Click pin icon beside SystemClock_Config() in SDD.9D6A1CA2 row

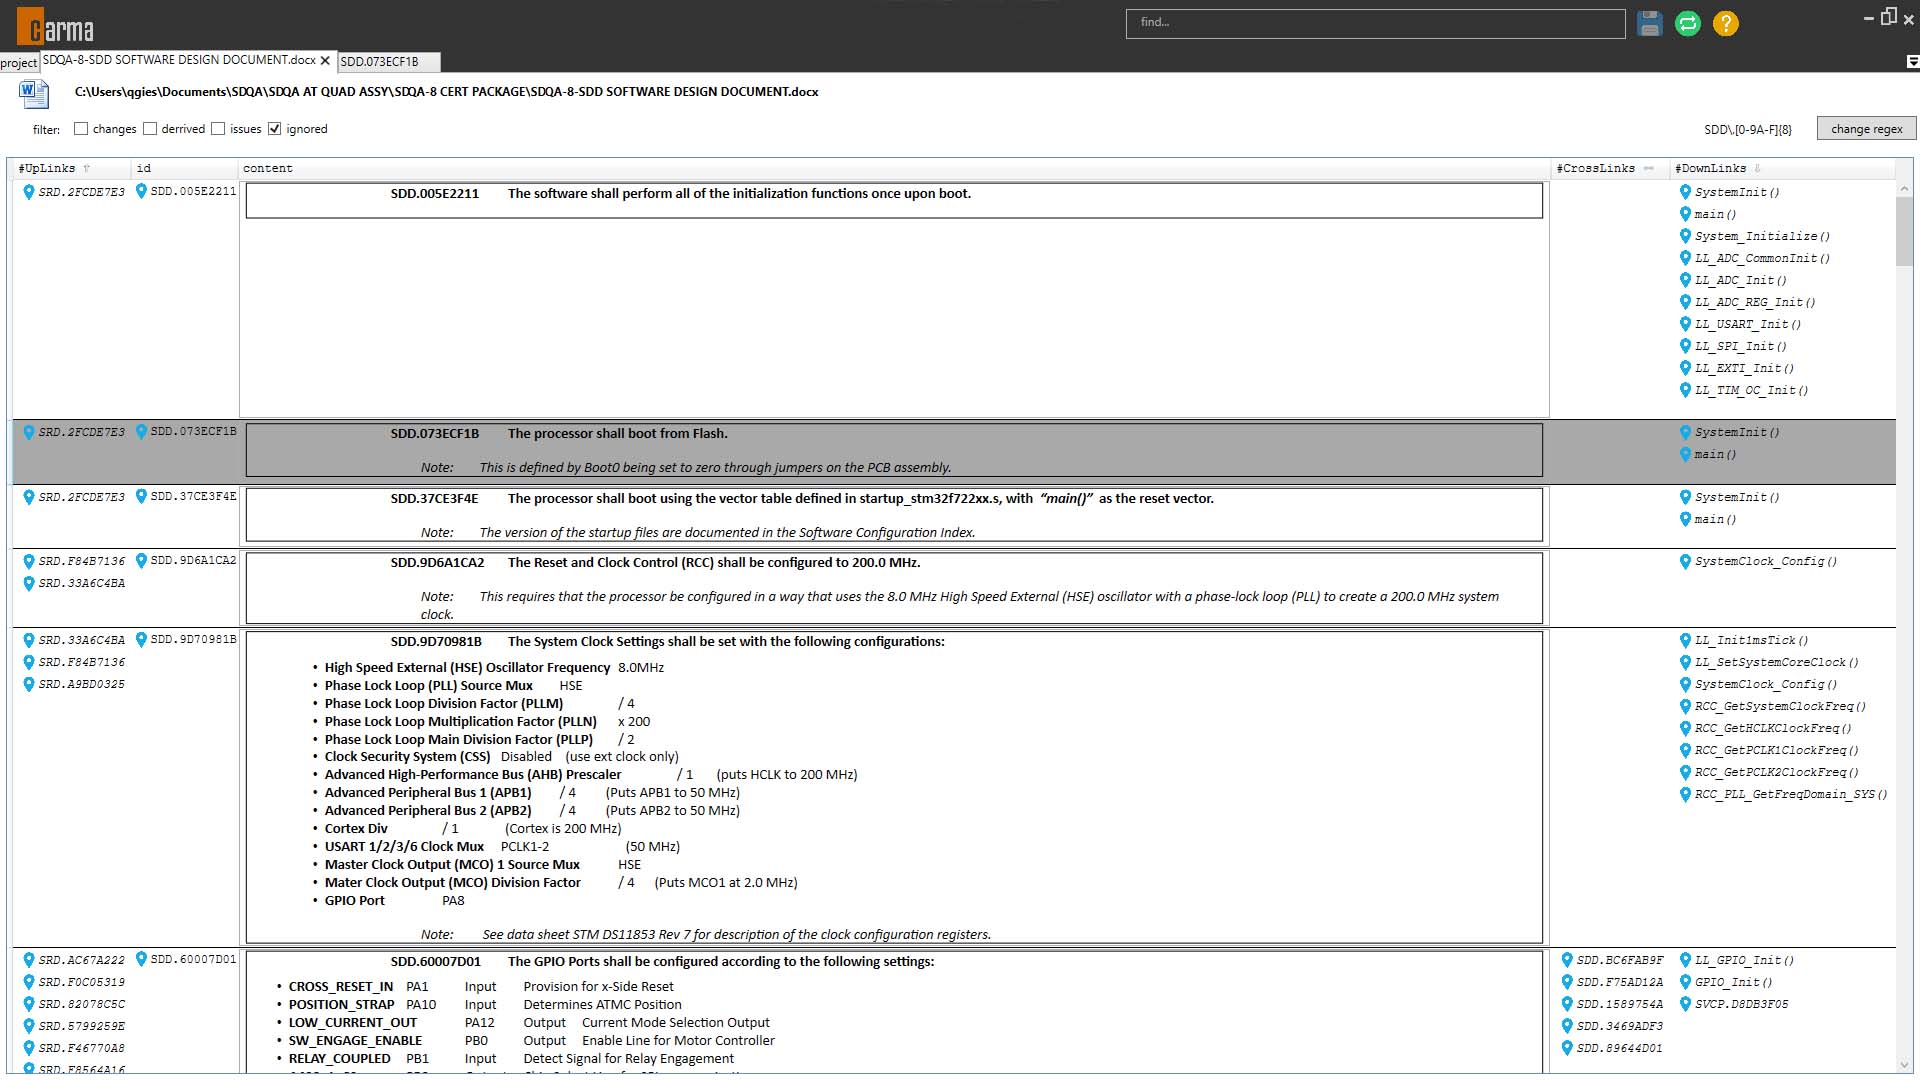(1685, 562)
